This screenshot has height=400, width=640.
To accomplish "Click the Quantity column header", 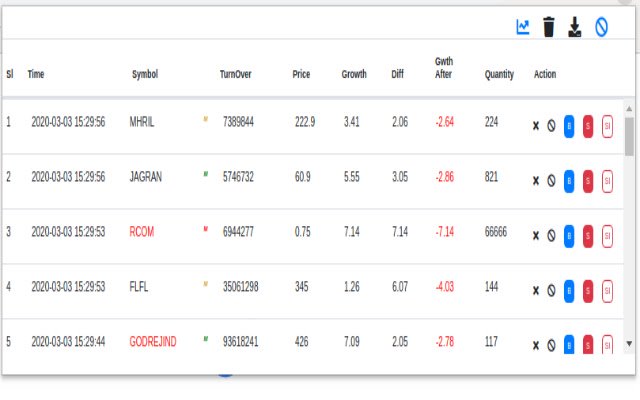I will (499, 74).
